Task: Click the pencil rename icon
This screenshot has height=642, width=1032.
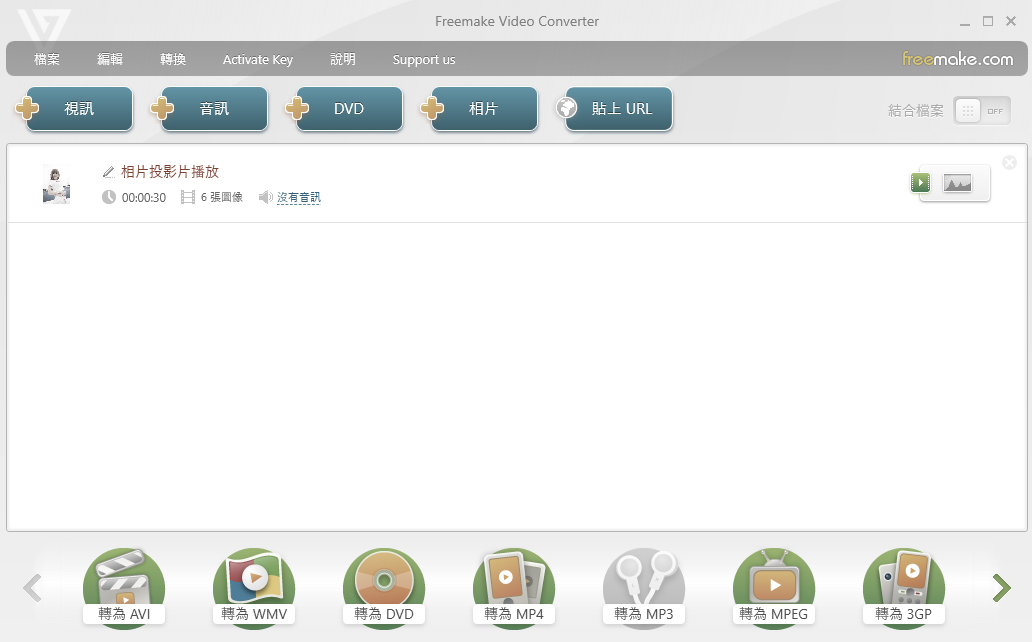Action: pos(109,172)
